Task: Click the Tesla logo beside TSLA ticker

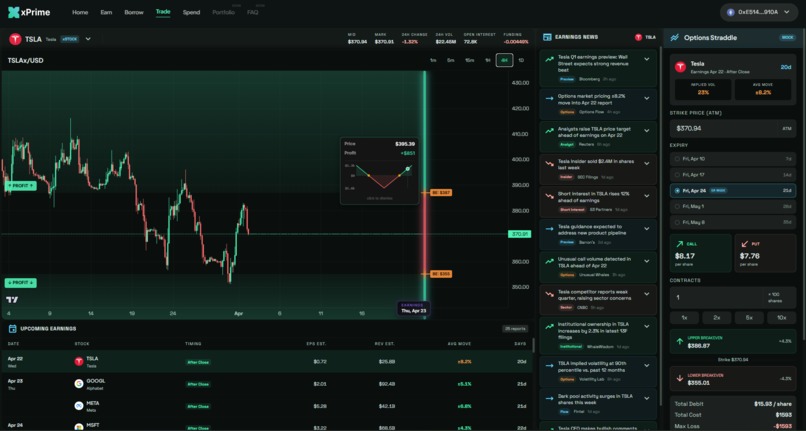Action: pyautogui.click(x=15, y=39)
